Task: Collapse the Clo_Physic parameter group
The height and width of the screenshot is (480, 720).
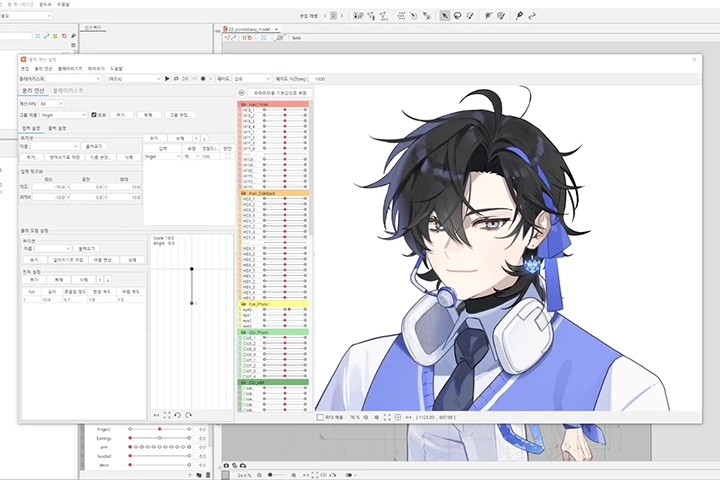Action: (x=273, y=332)
